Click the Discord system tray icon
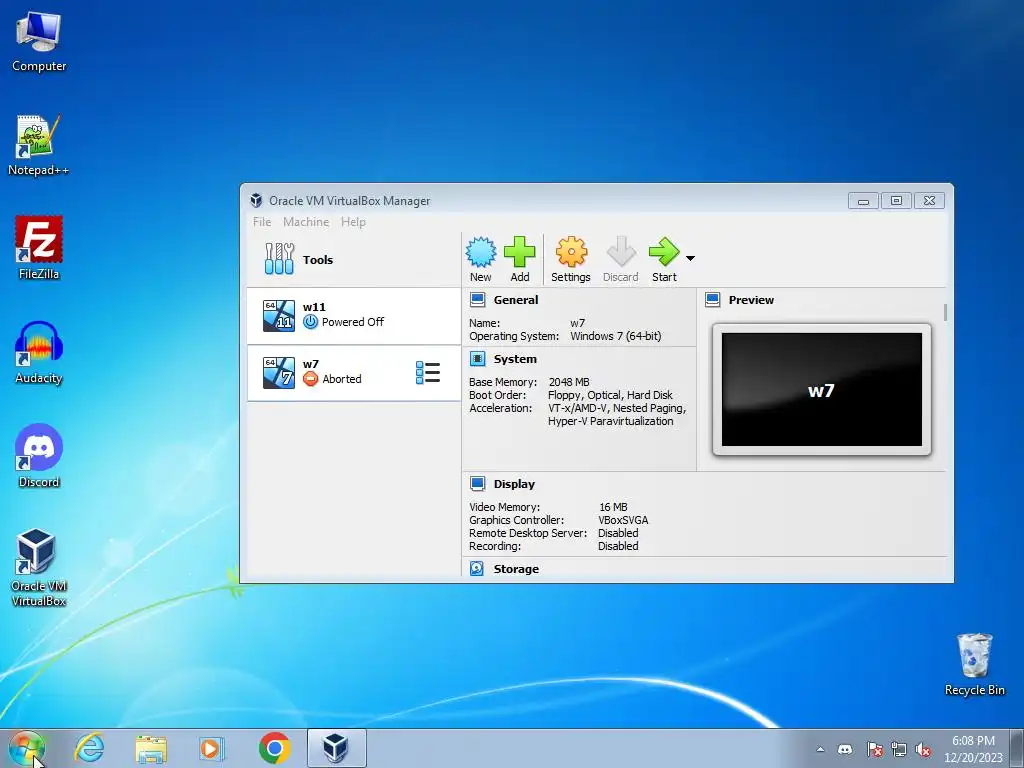1024x768 pixels. coord(845,749)
